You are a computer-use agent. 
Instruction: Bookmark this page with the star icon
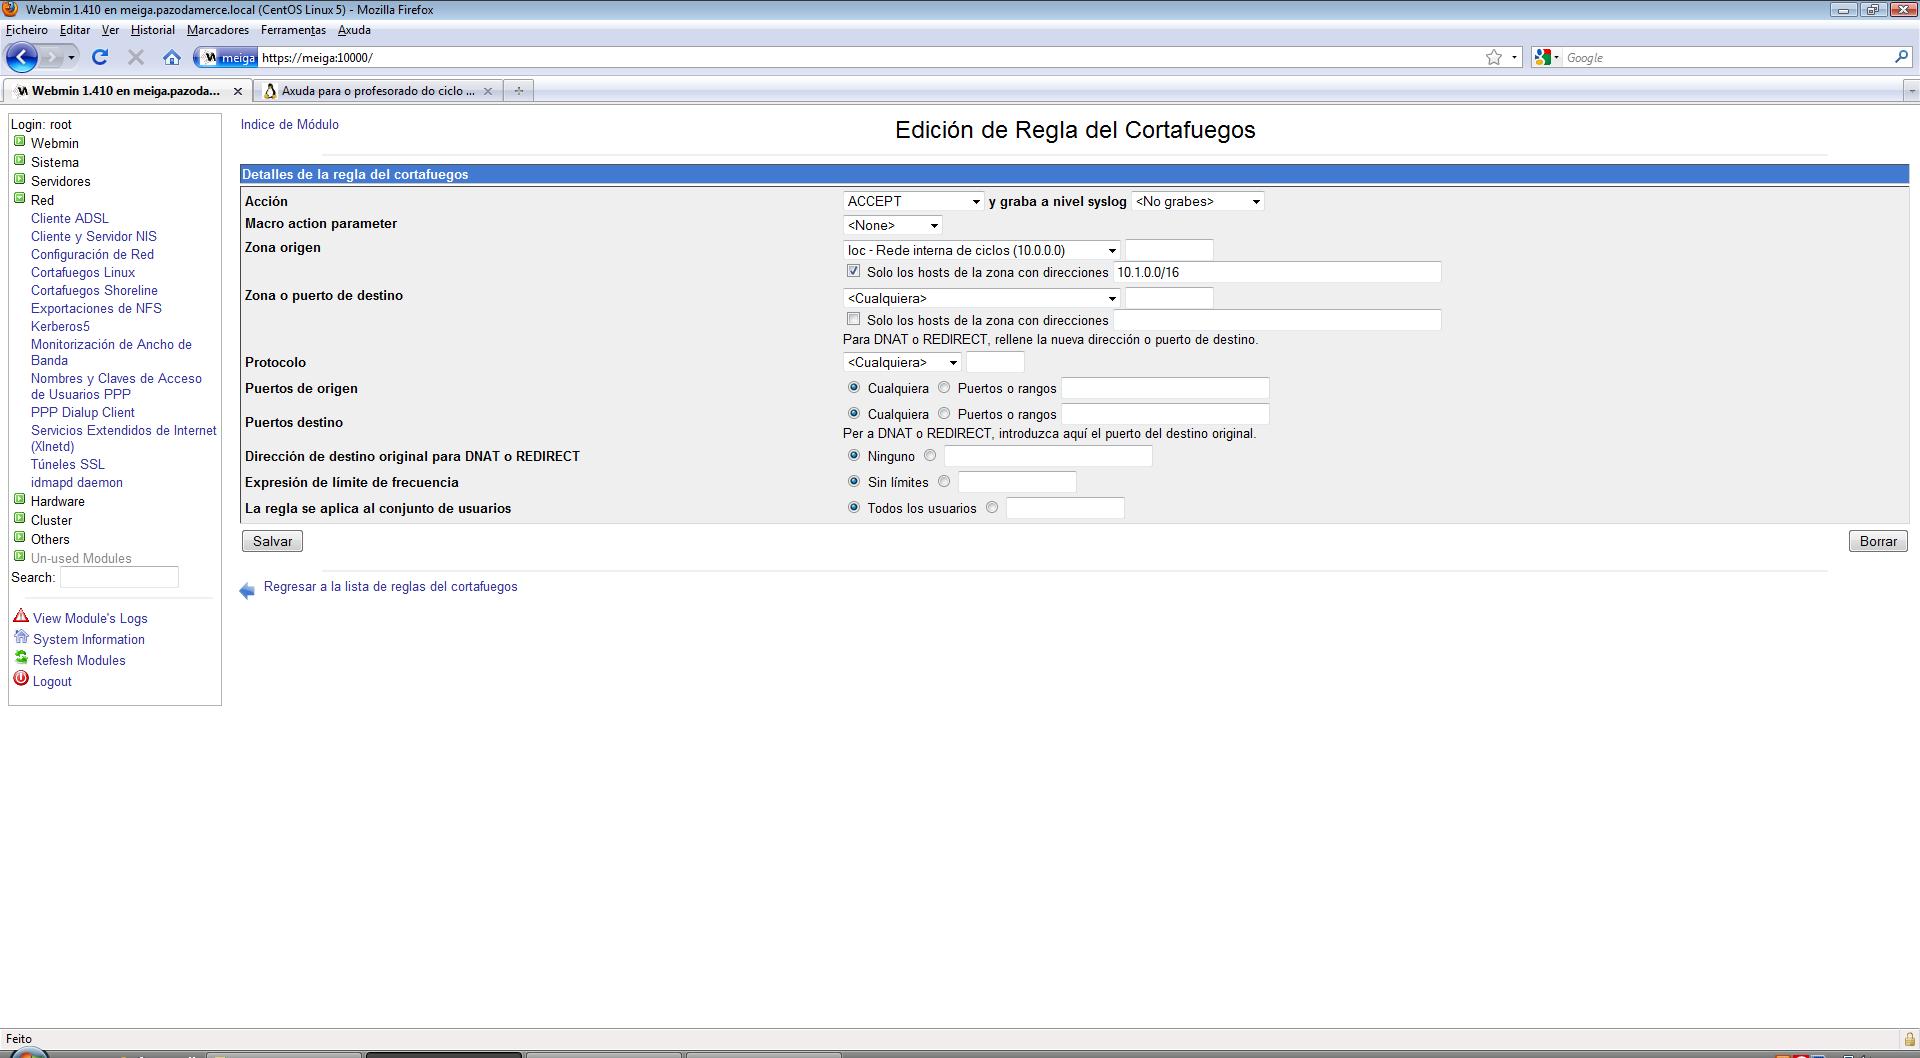(x=1493, y=57)
